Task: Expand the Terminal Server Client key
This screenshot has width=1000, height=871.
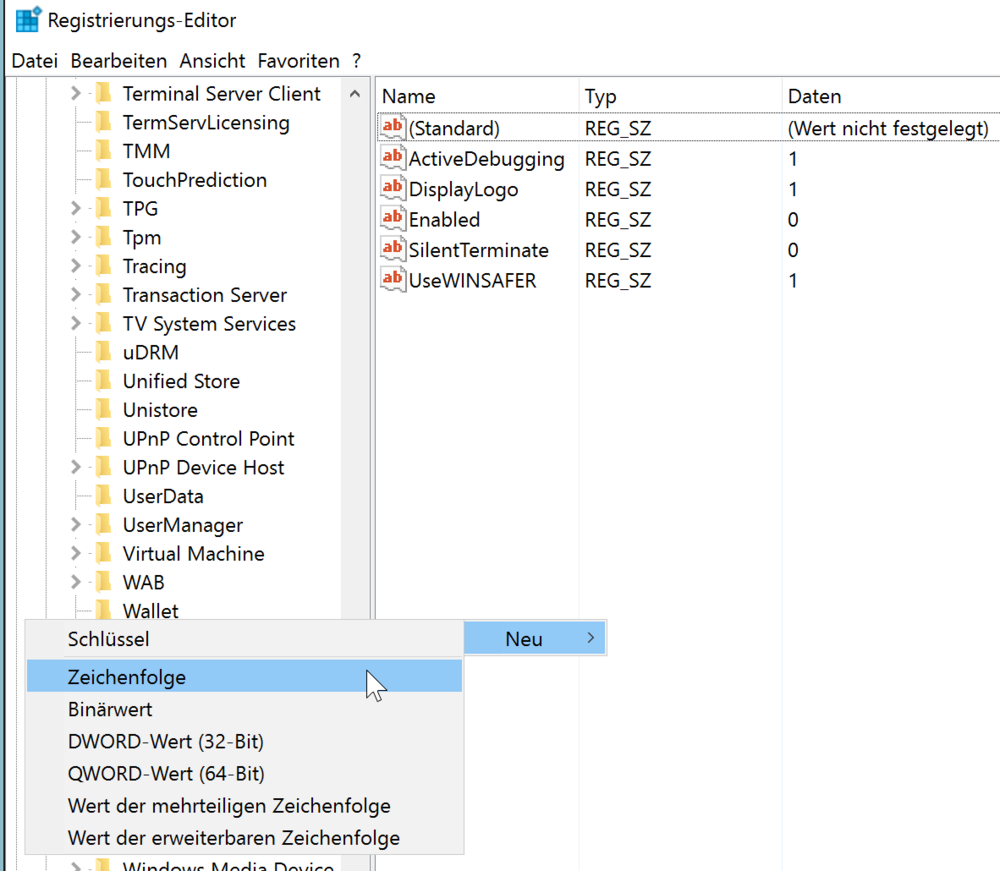Action: pos(76,94)
